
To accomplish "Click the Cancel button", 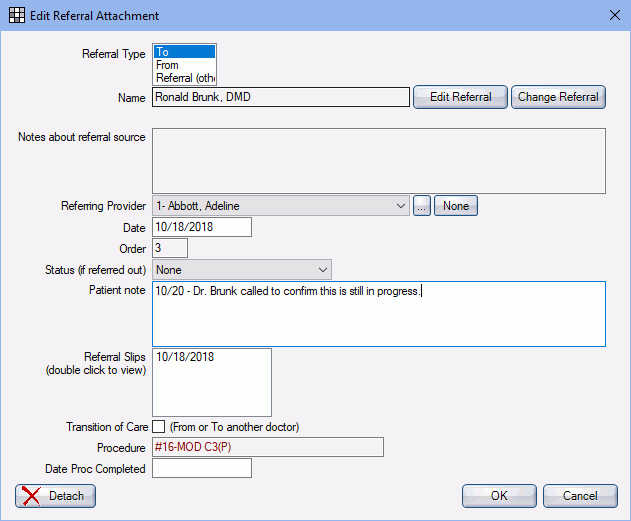I will coord(580,496).
